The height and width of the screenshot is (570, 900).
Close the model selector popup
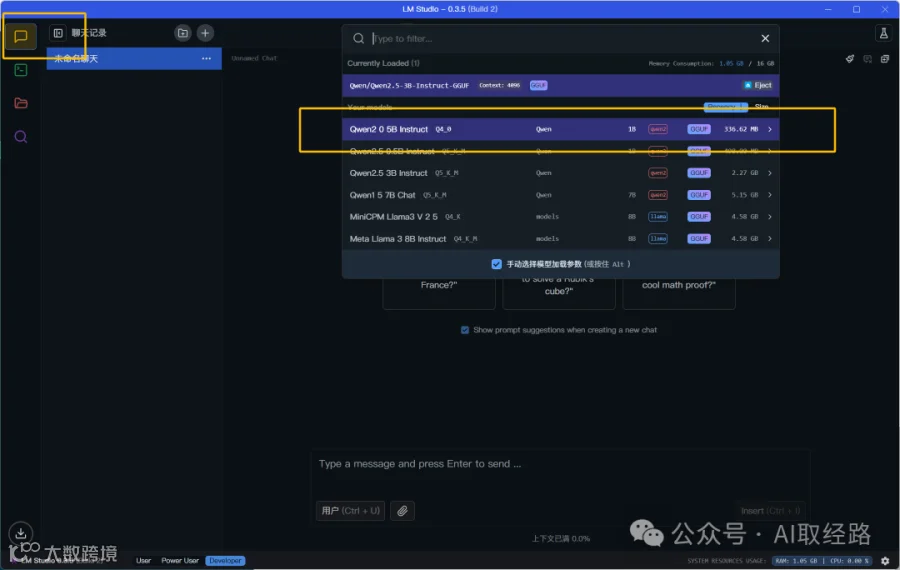point(765,38)
